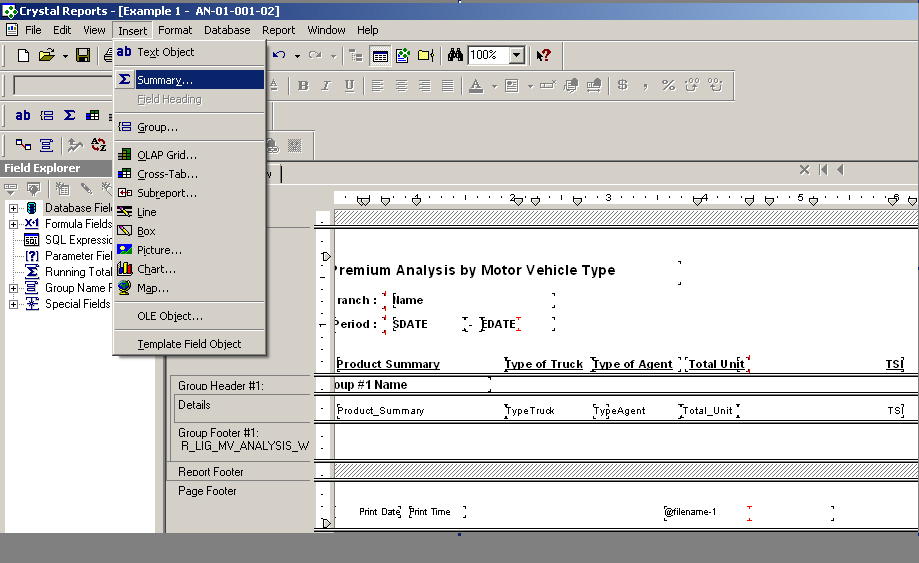Click the Undo arrow icon

coord(280,55)
